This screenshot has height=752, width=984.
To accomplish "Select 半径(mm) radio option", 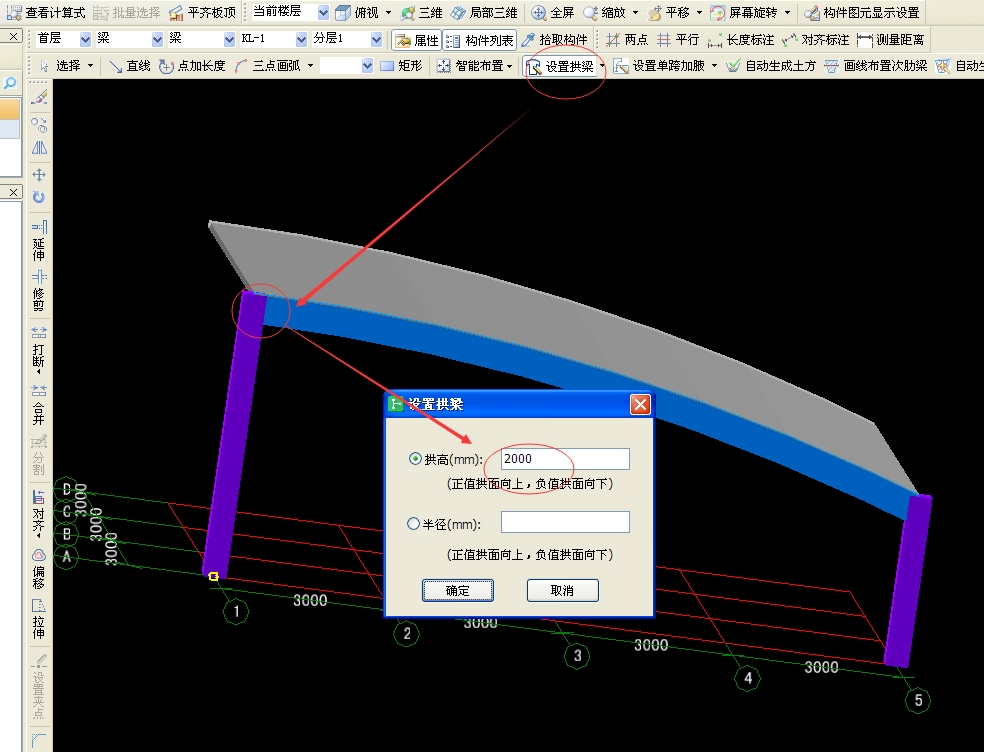I will pyautogui.click(x=414, y=523).
